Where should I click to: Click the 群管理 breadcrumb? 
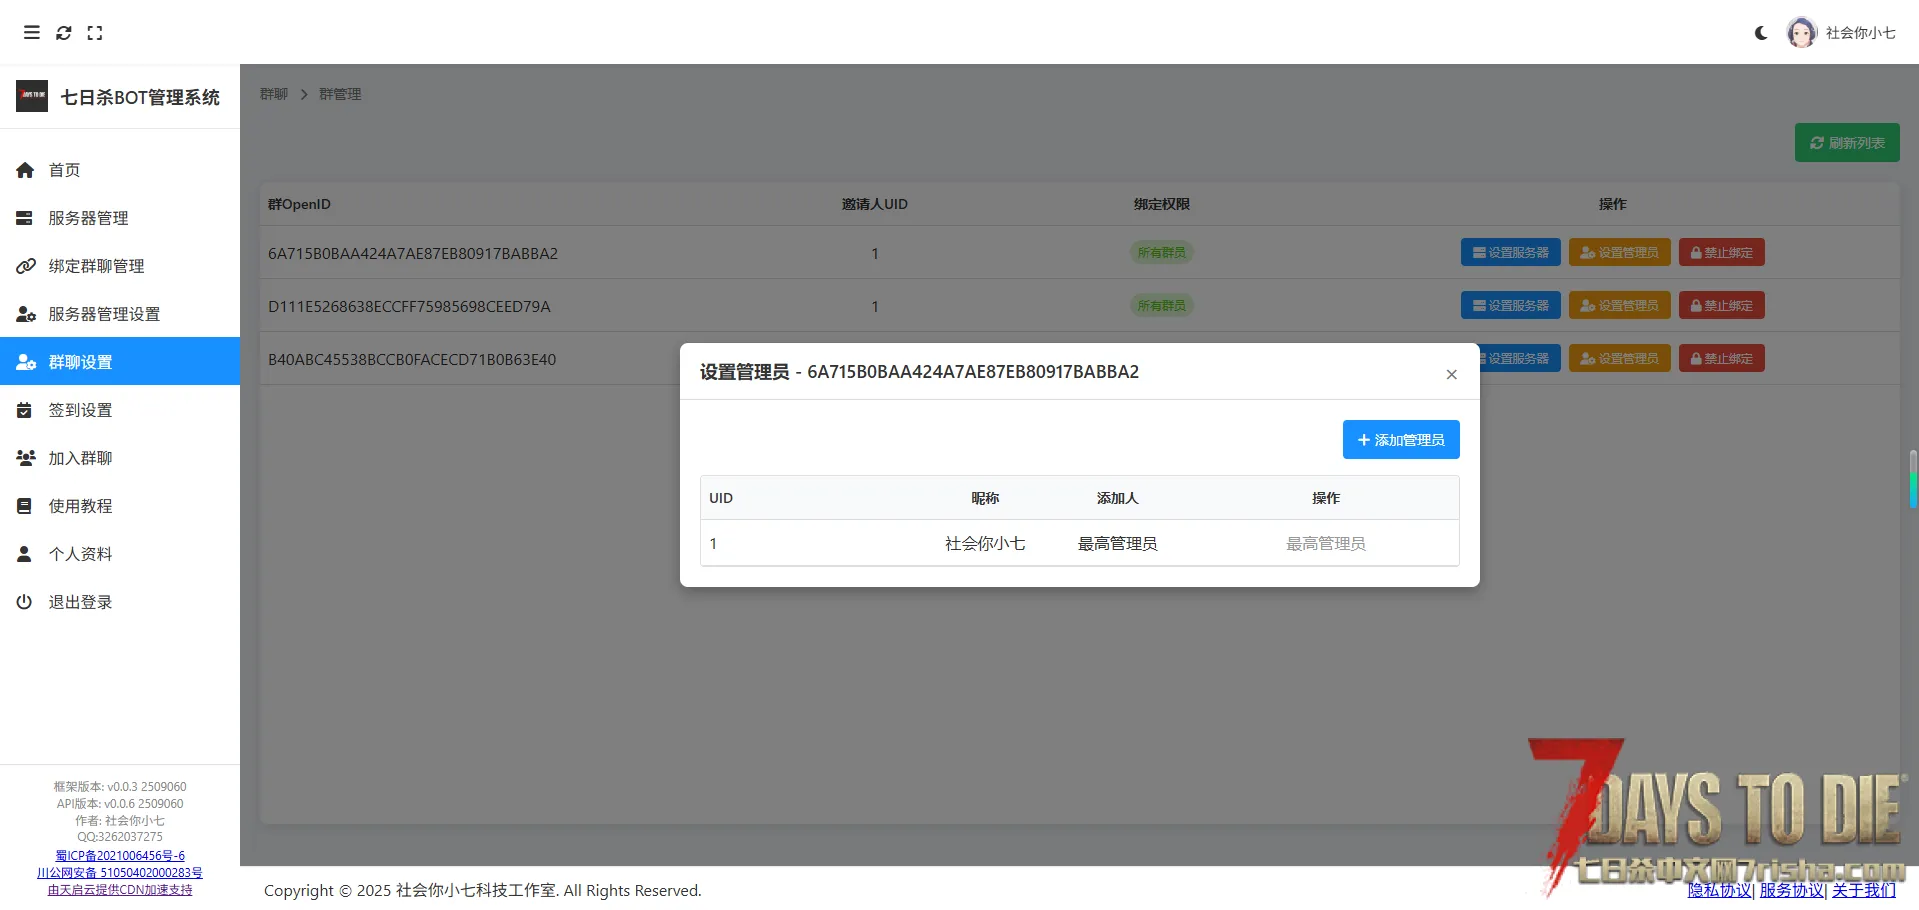340,94
